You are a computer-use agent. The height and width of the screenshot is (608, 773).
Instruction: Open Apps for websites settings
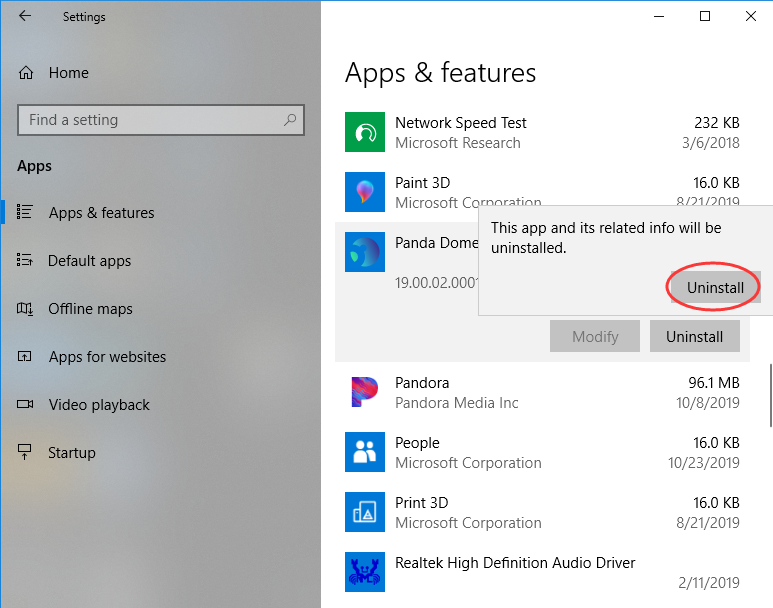107,357
